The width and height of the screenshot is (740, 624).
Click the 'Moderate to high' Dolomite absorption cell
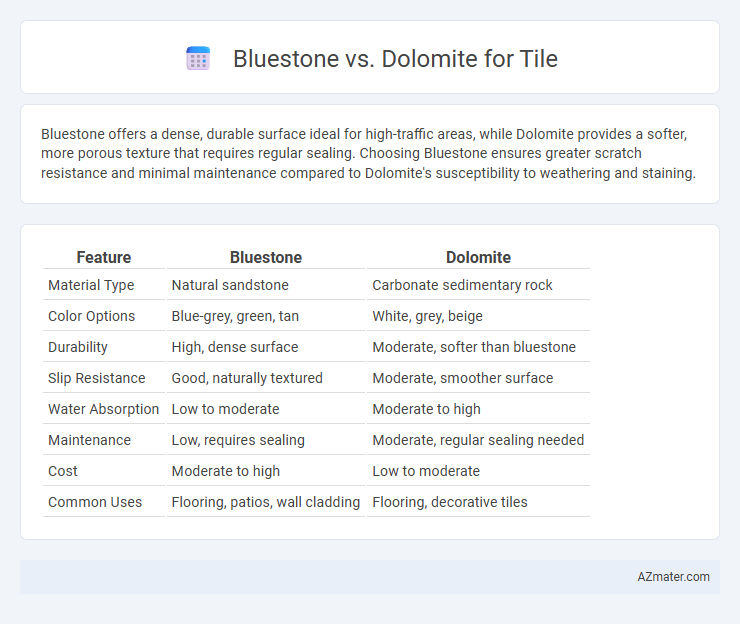[x=426, y=409]
